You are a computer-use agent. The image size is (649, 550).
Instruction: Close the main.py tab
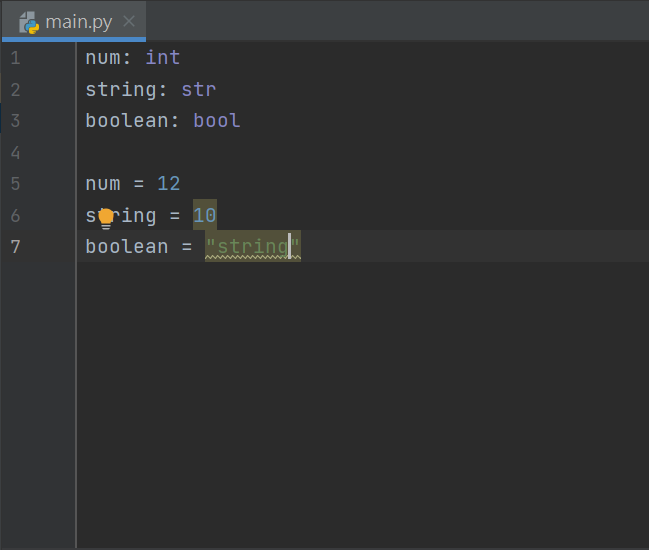(x=129, y=21)
